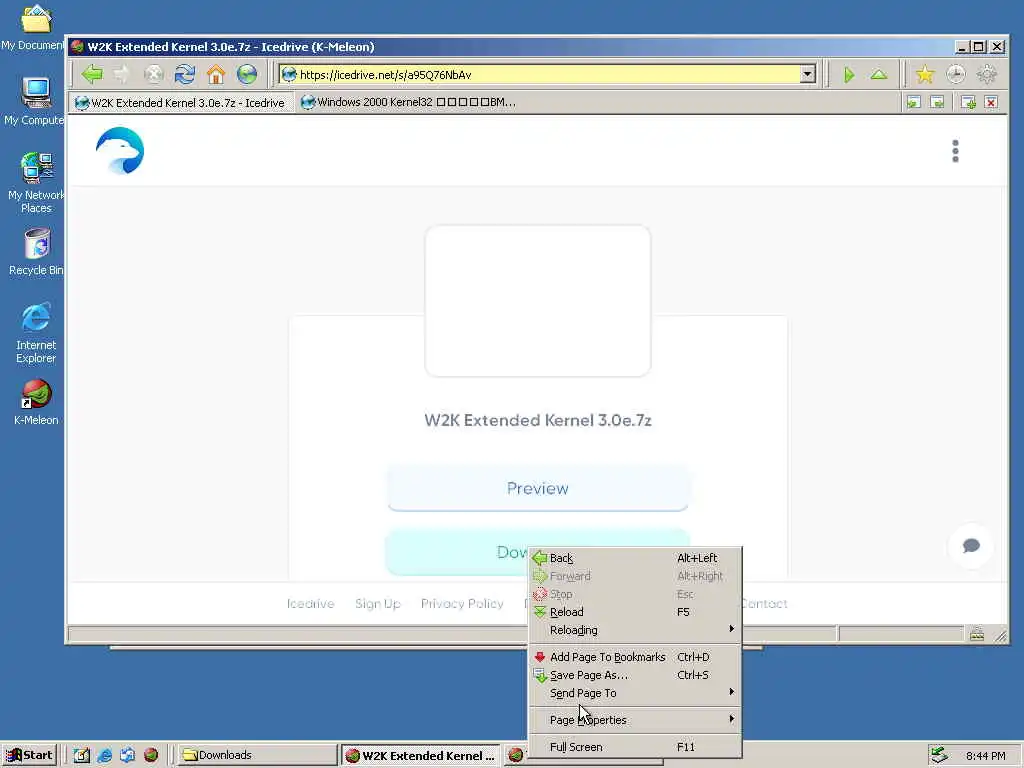Click the system tray network icon
Image resolution: width=1024 pixels, height=768 pixels.
point(939,755)
